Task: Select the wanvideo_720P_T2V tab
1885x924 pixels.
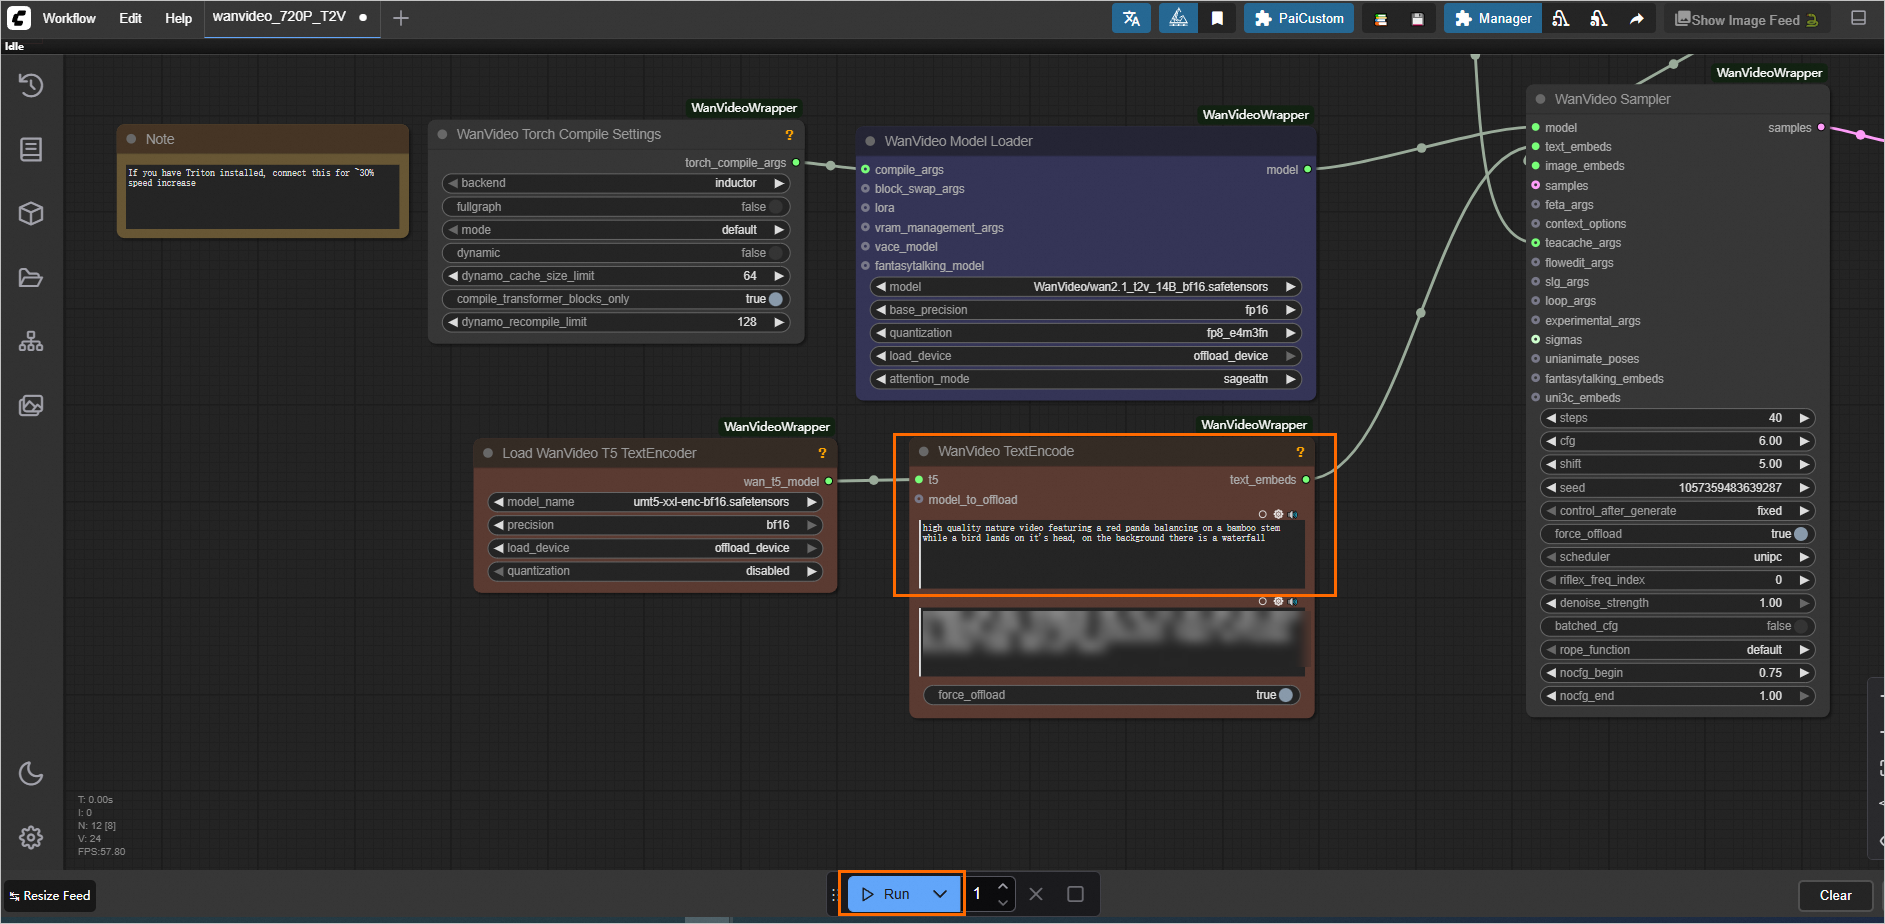Action: click(279, 17)
